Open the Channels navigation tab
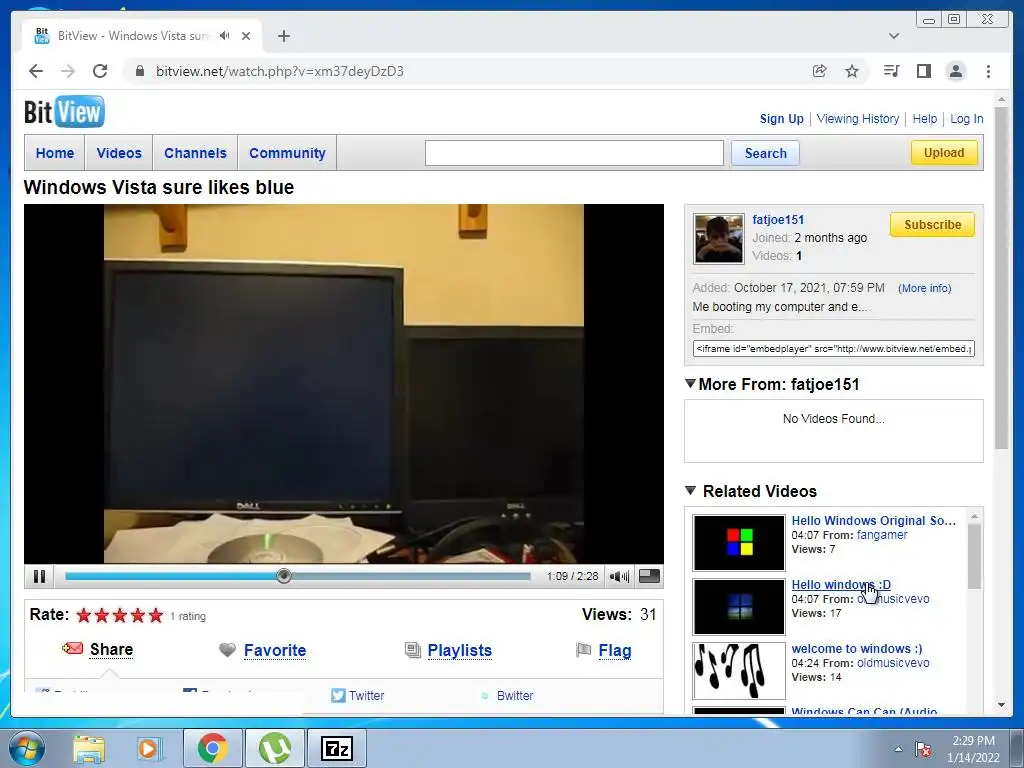 pyautogui.click(x=195, y=153)
